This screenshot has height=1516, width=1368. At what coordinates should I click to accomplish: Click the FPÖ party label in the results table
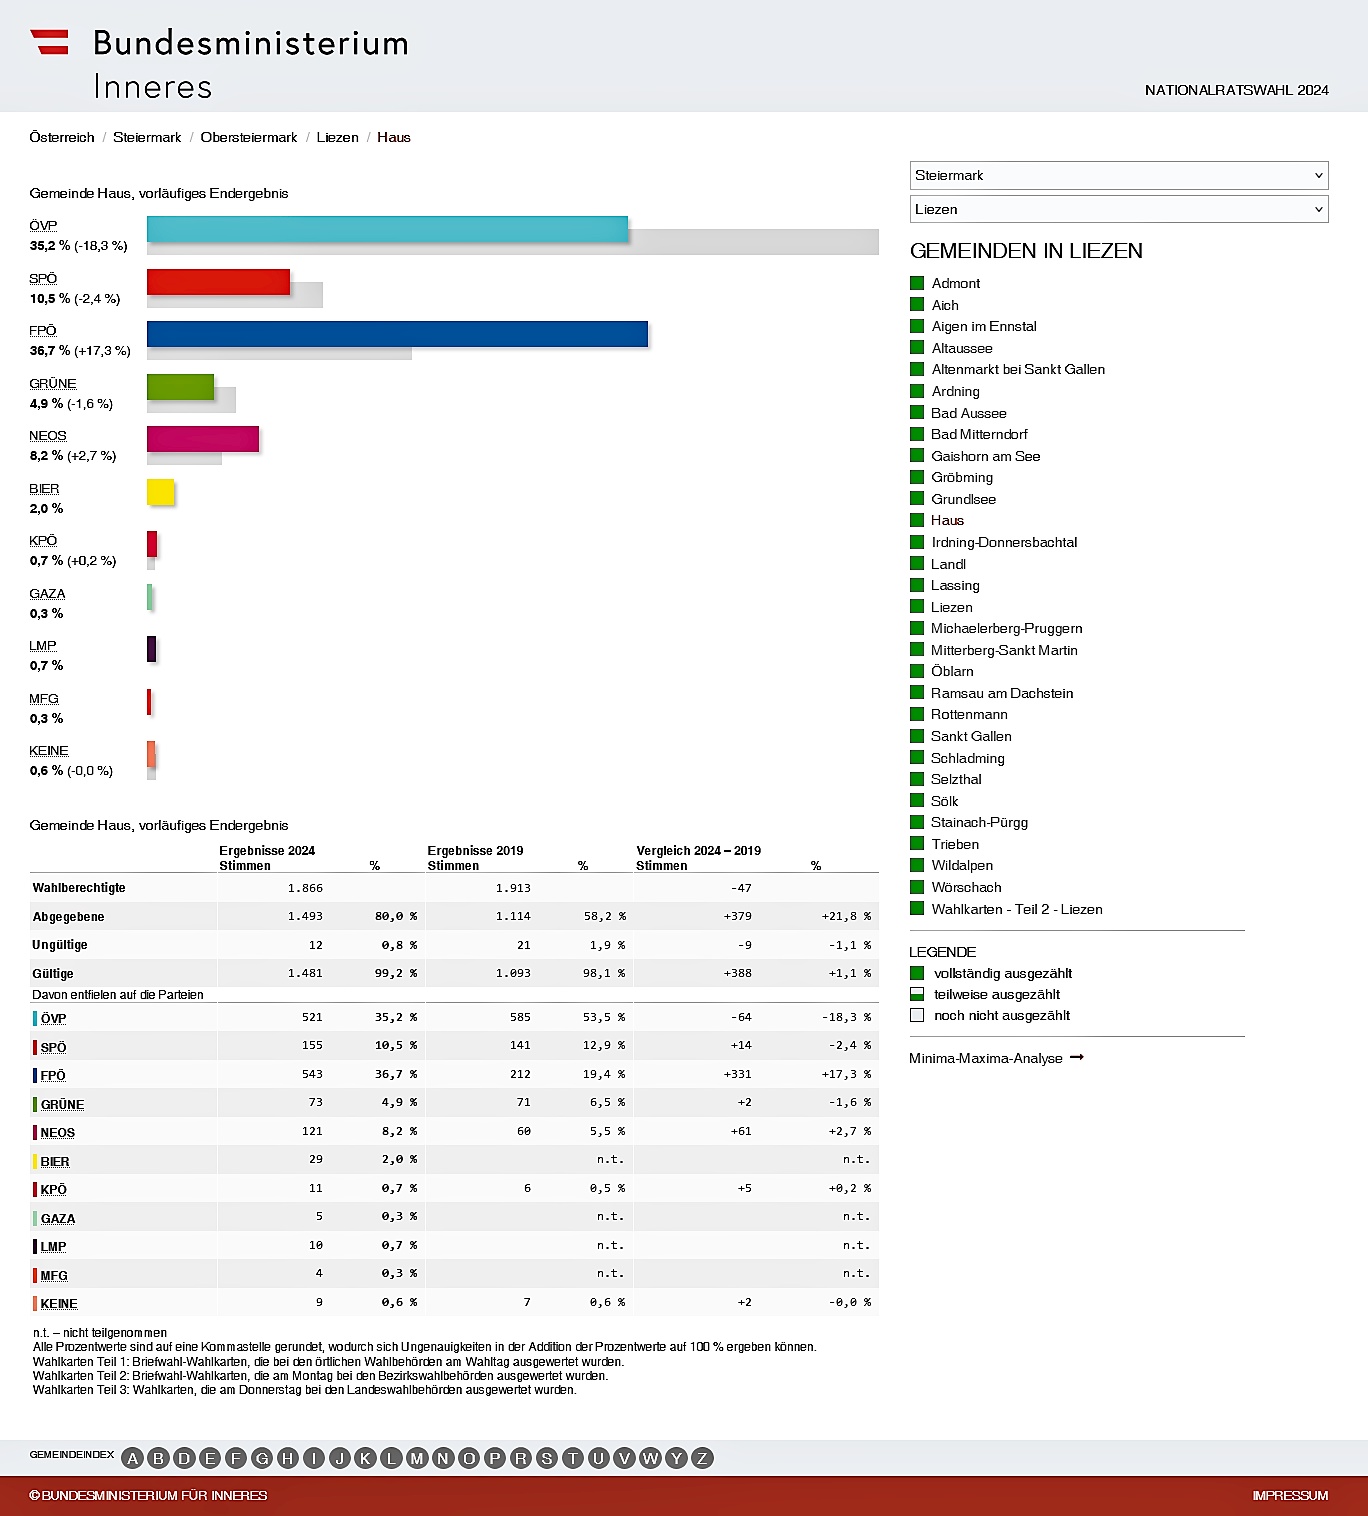click(x=53, y=1075)
